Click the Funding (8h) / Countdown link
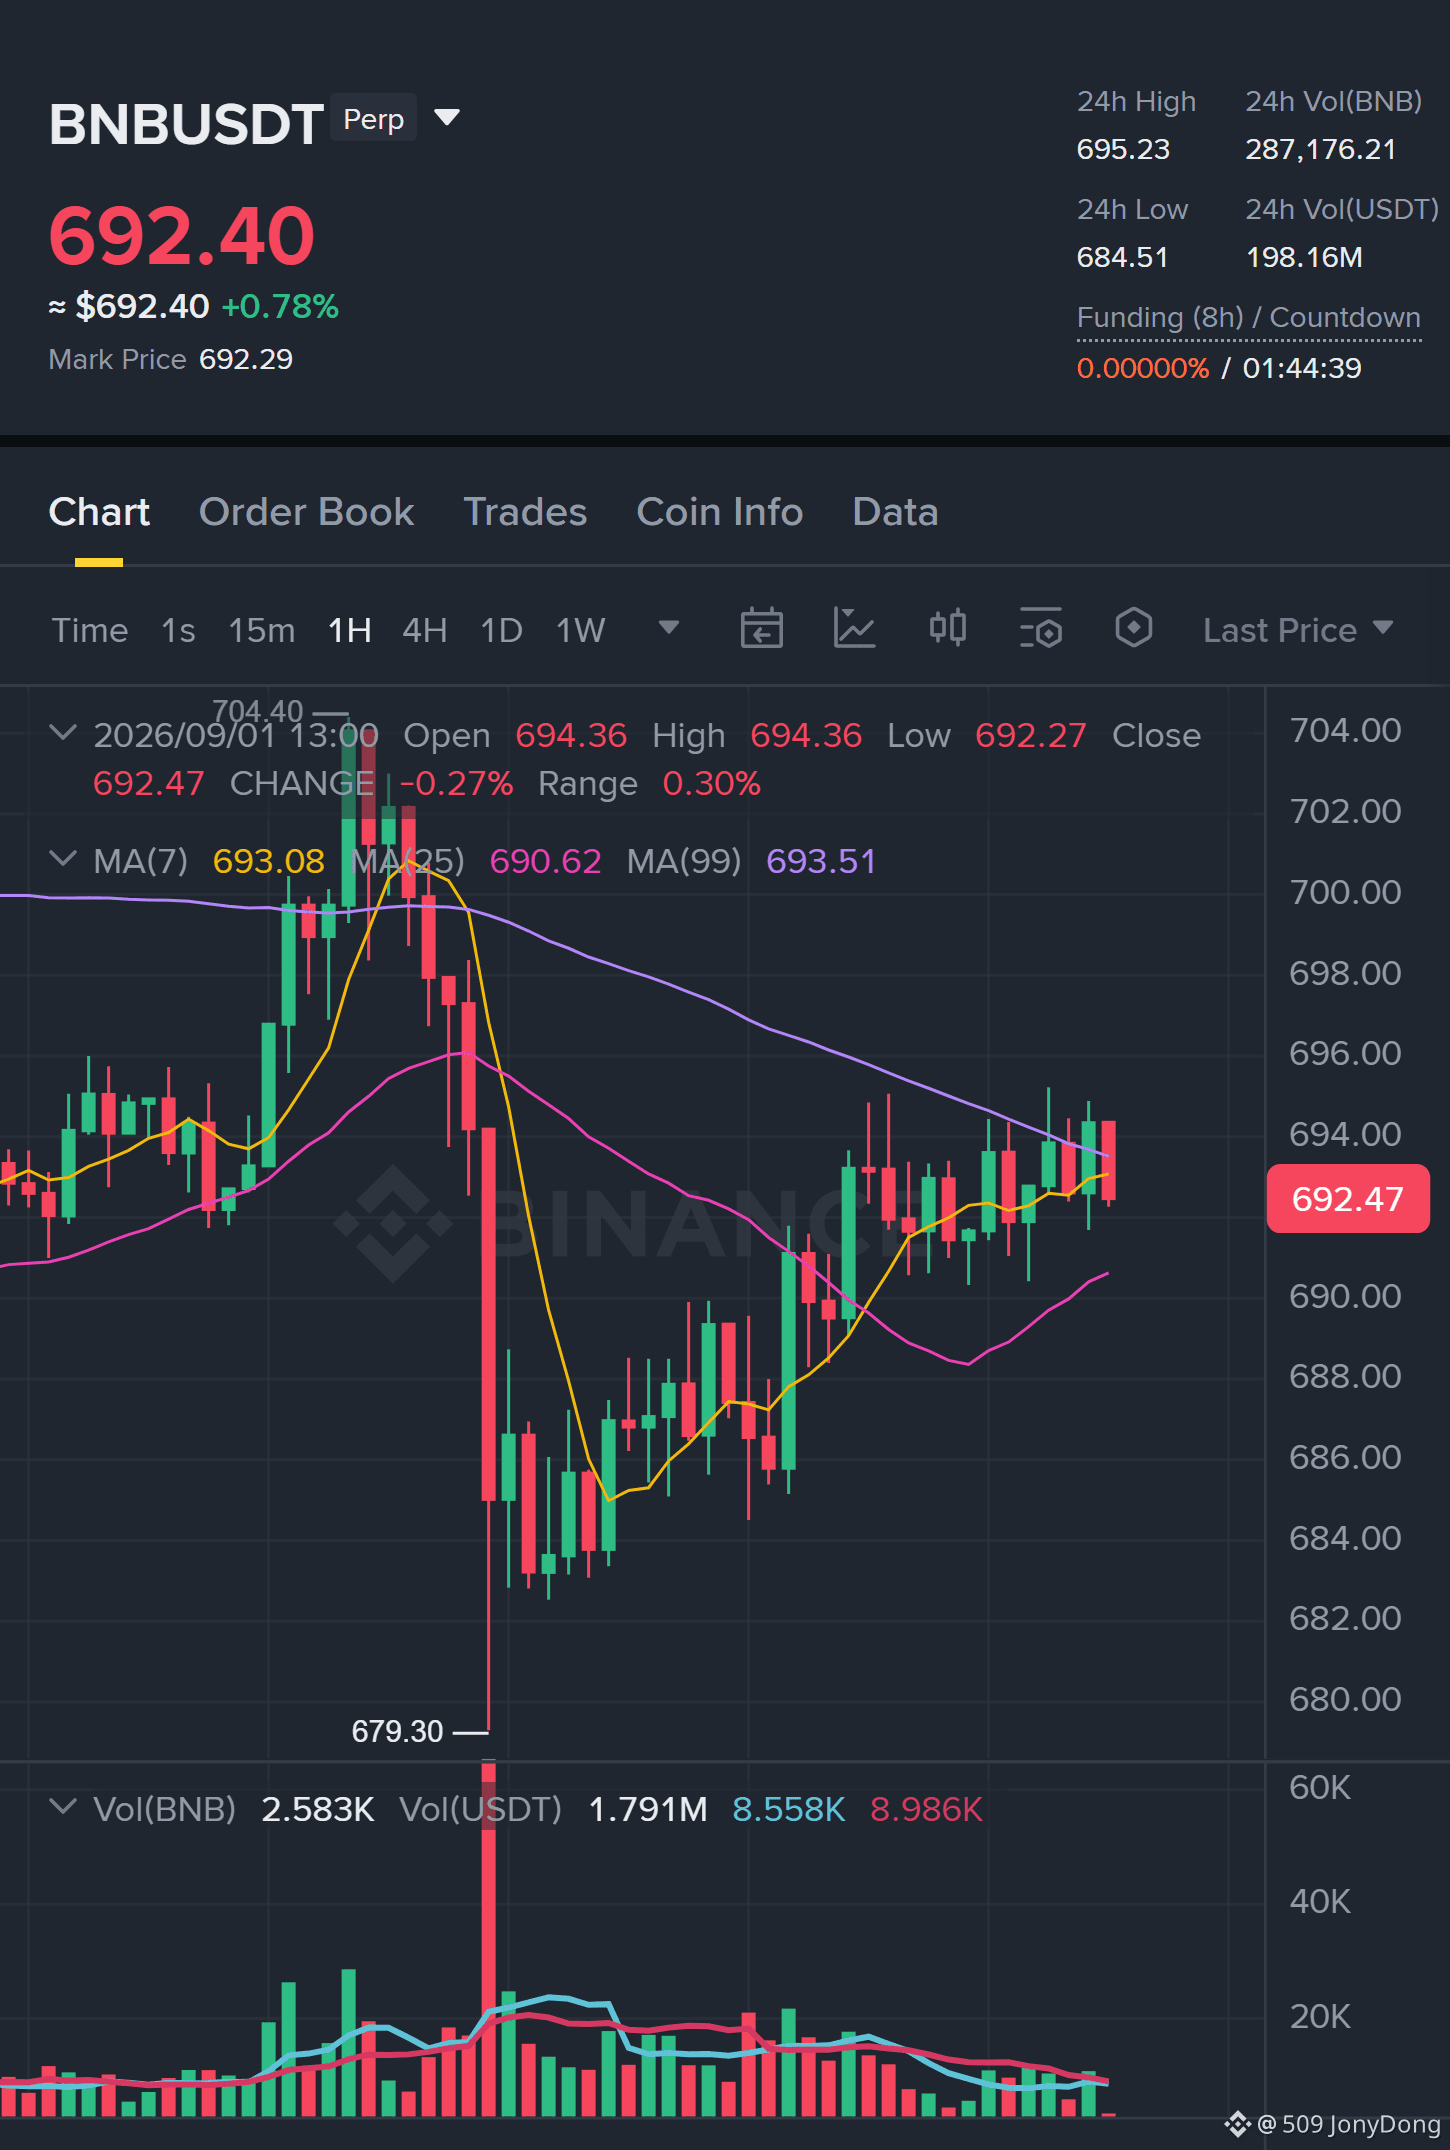This screenshot has width=1450, height=2150. pyautogui.click(x=1248, y=318)
